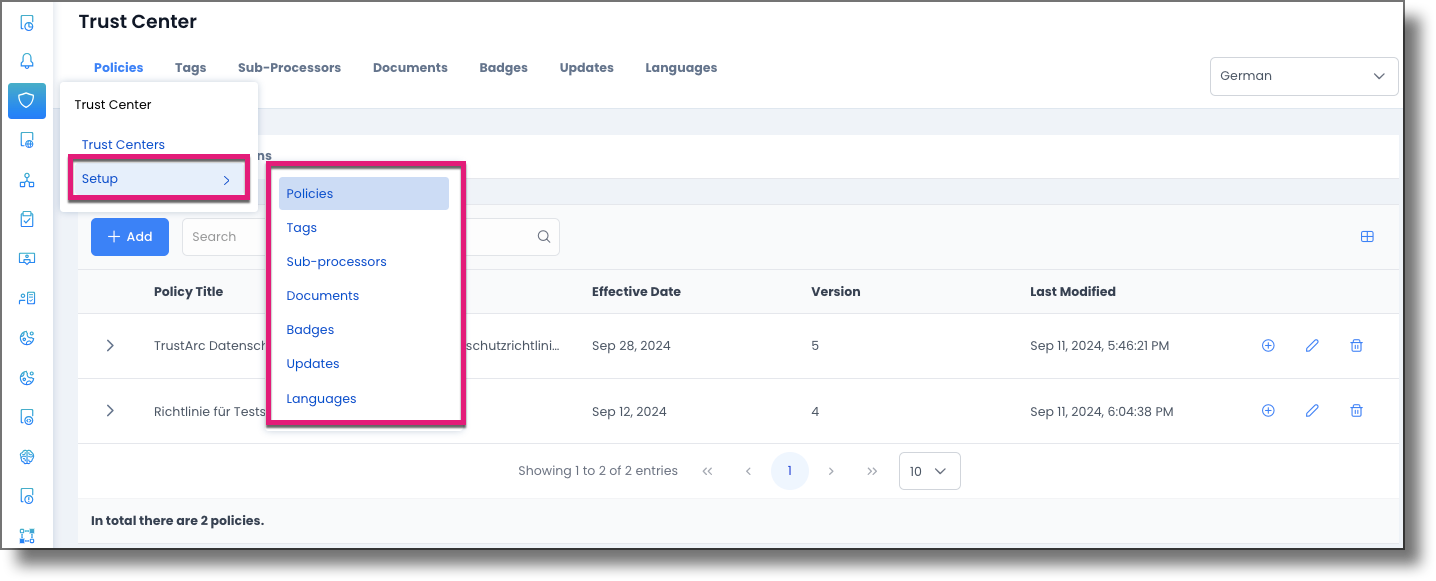Image resolution: width=1436 pixels, height=581 pixels.
Task: Click the monitor presentation icon in the sidebar
Action: tap(27, 258)
